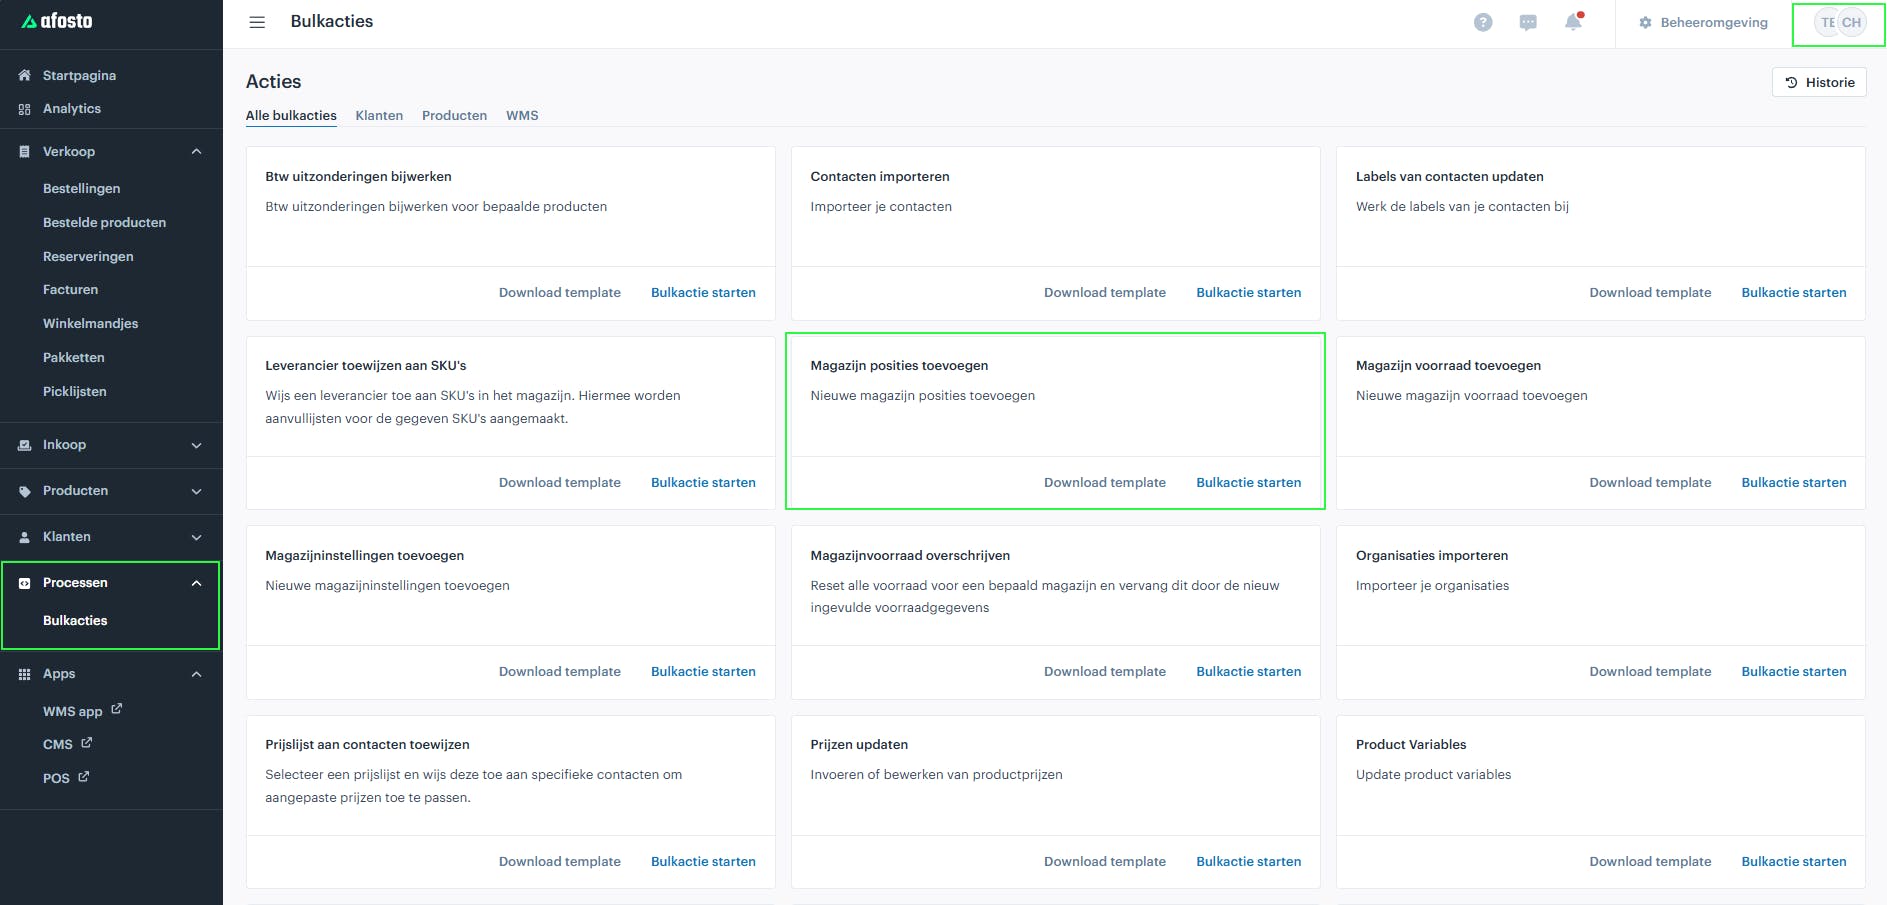1887x905 pixels.
Task: Open Winkelmandjes in the sidebar
Action: pos(90,324)
